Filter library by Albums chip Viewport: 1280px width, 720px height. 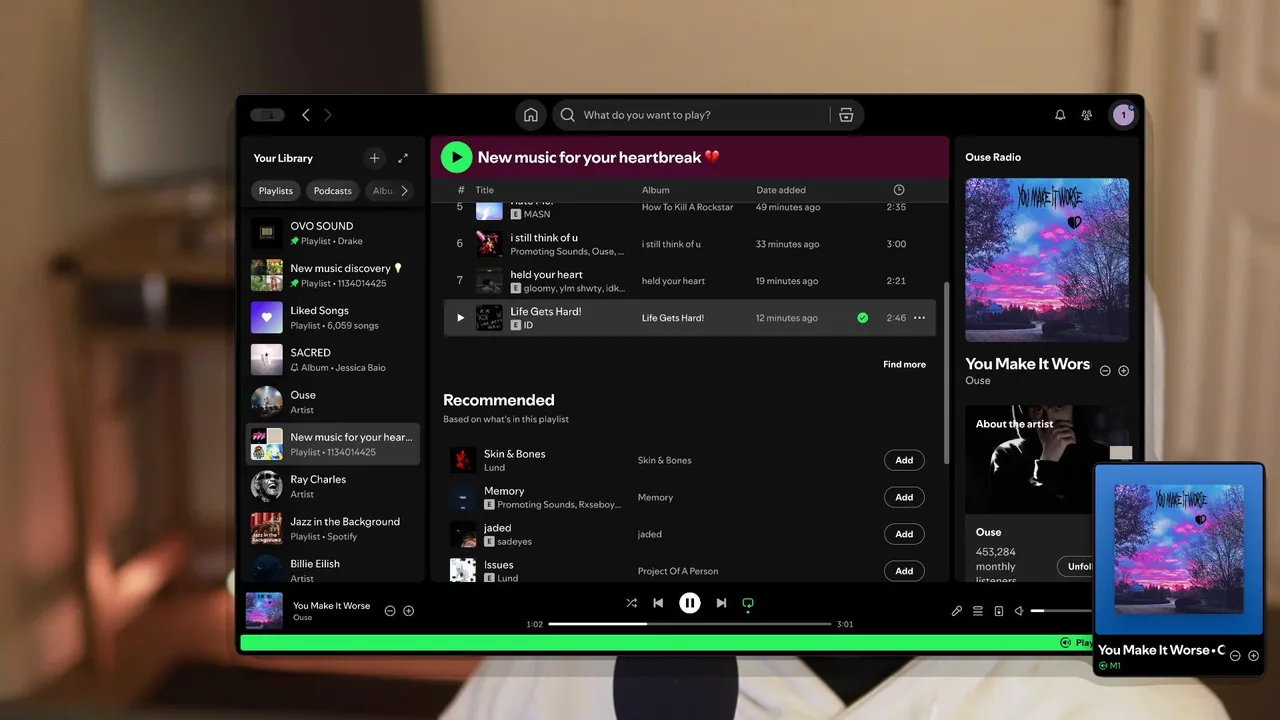[381, 191]
